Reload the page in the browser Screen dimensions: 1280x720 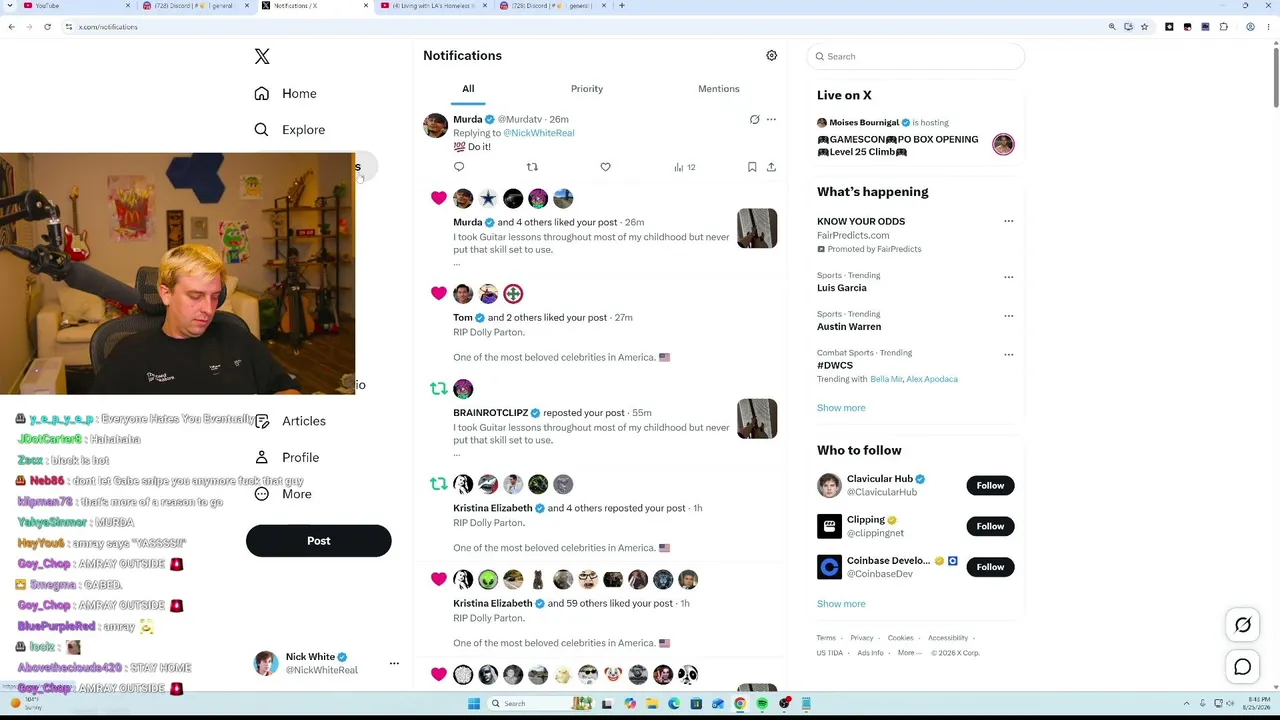coord(47,27)
